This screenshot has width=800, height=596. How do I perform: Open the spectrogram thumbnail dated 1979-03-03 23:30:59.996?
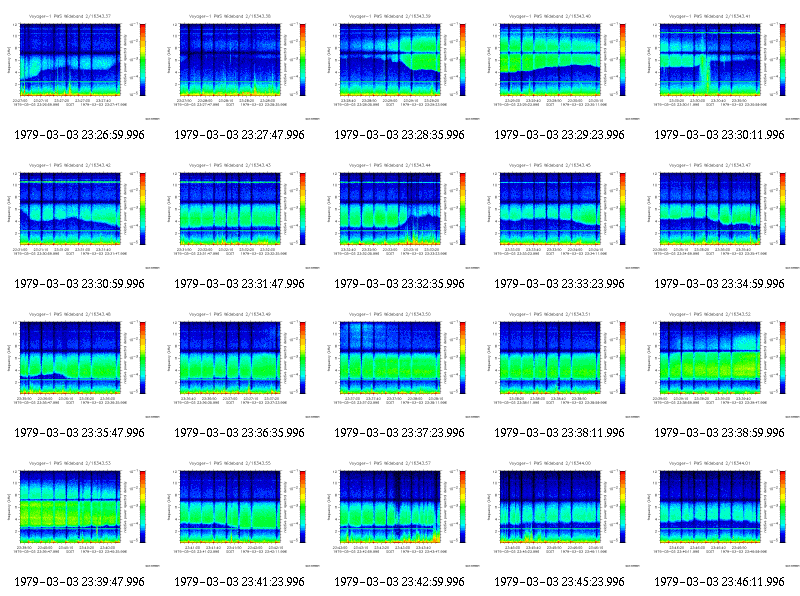[x=80, y=215]
